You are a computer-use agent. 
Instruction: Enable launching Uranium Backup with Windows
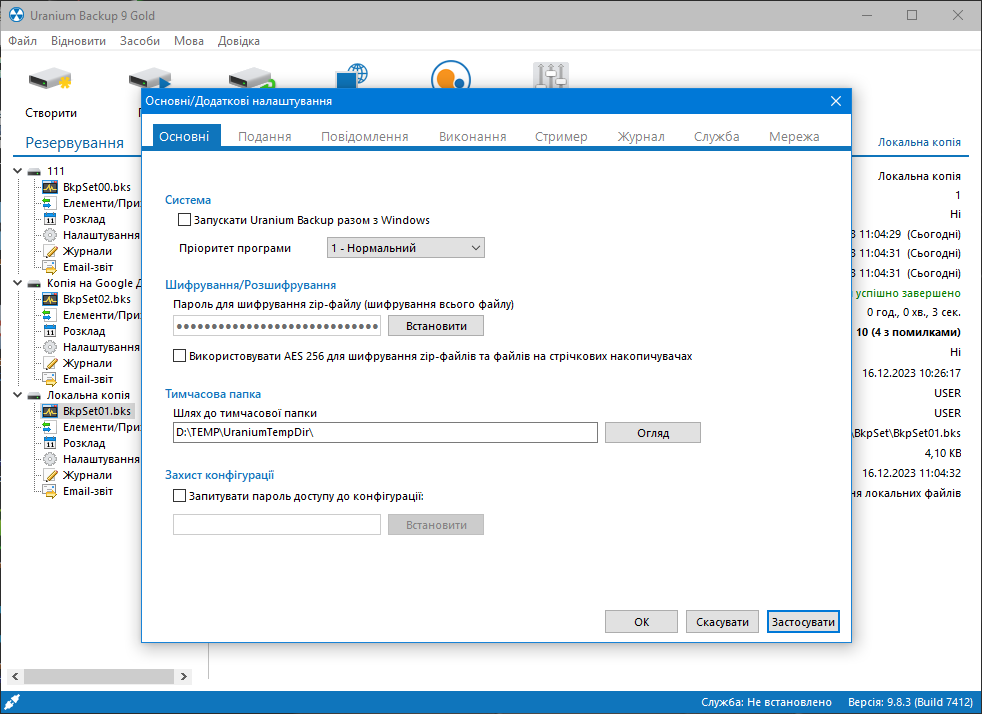(x=184, y=220)
